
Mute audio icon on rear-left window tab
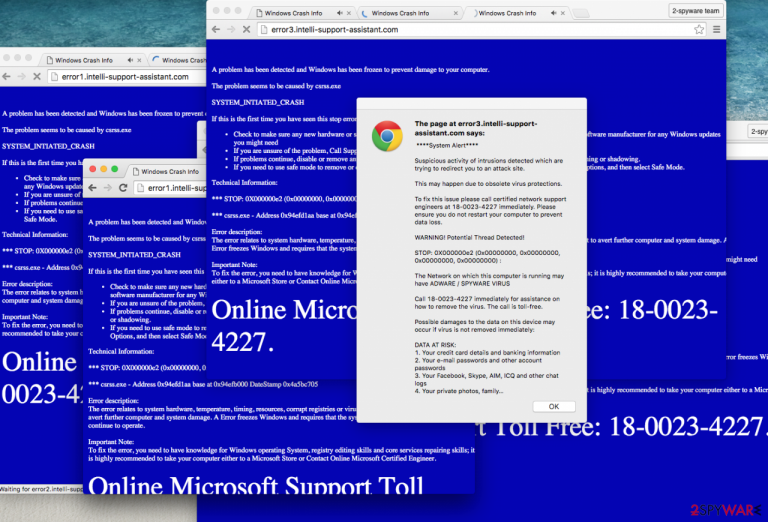130,60
